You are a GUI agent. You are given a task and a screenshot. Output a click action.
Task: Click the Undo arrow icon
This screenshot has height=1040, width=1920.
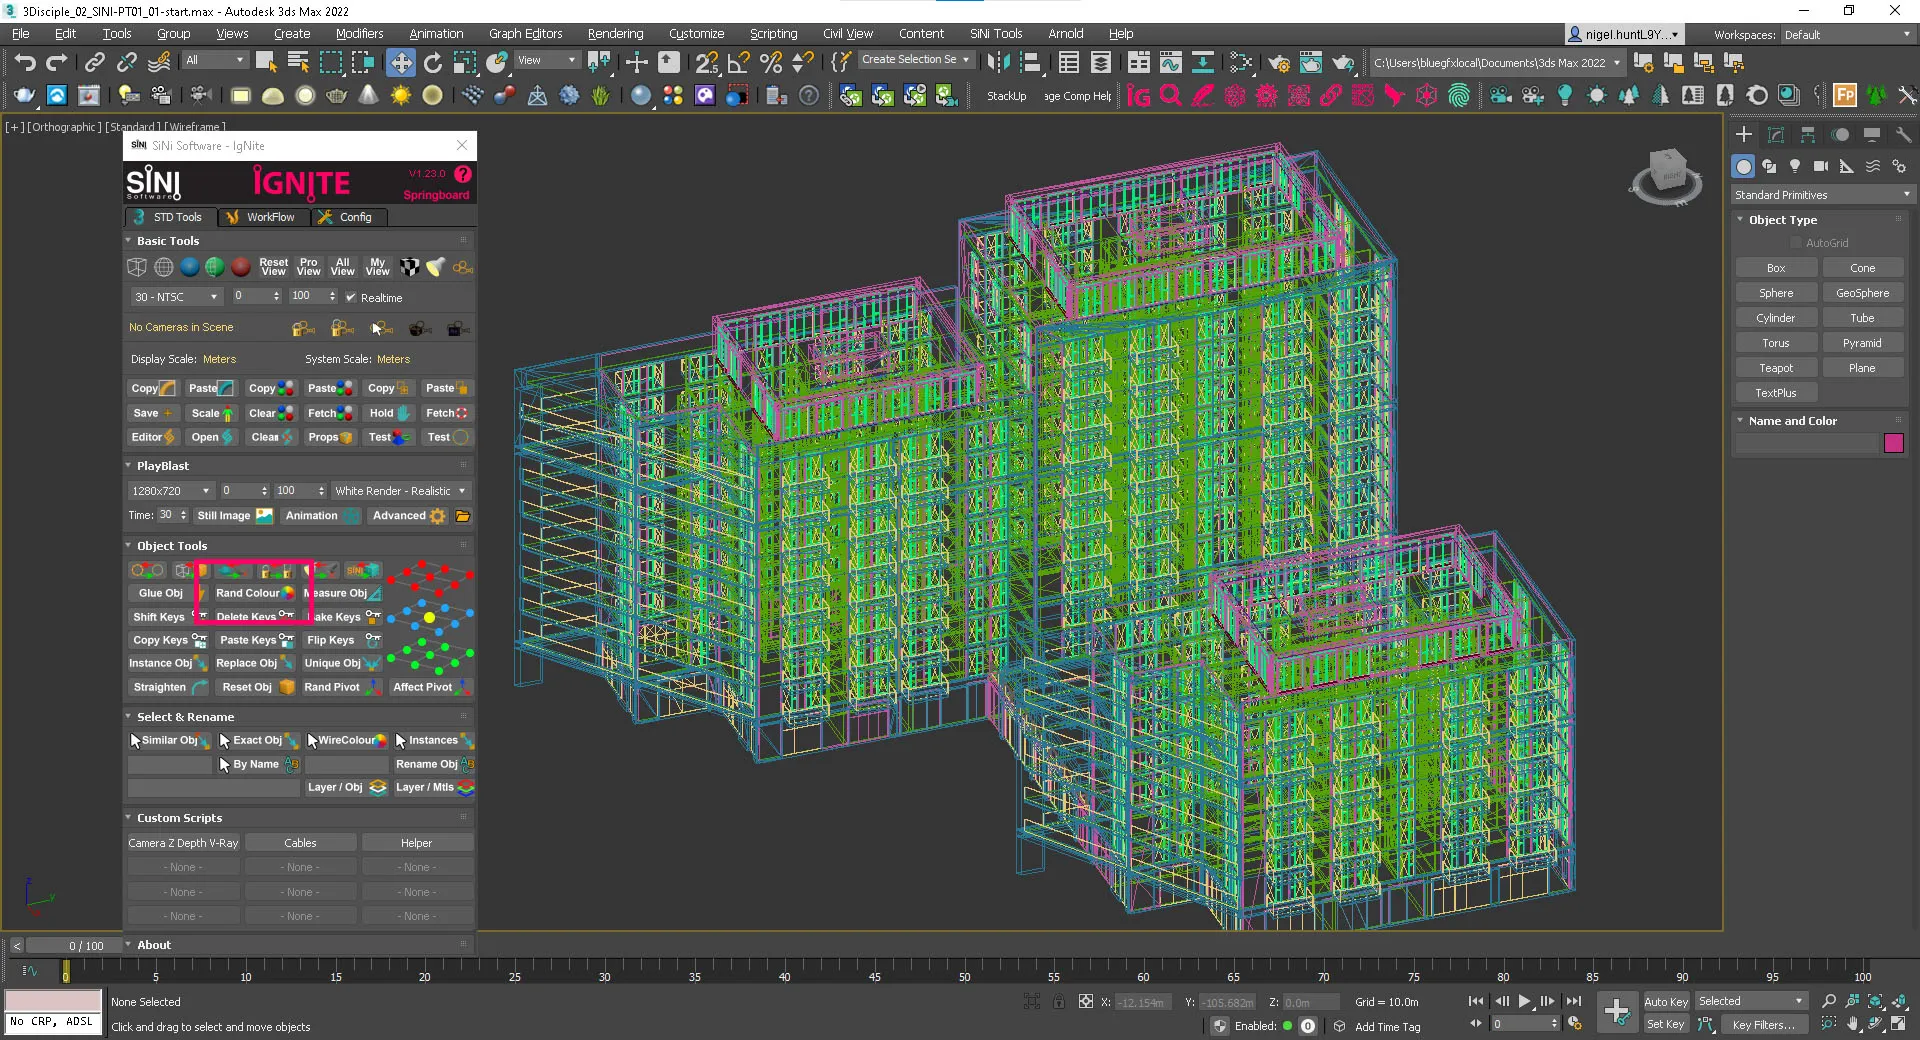point(25,63)
